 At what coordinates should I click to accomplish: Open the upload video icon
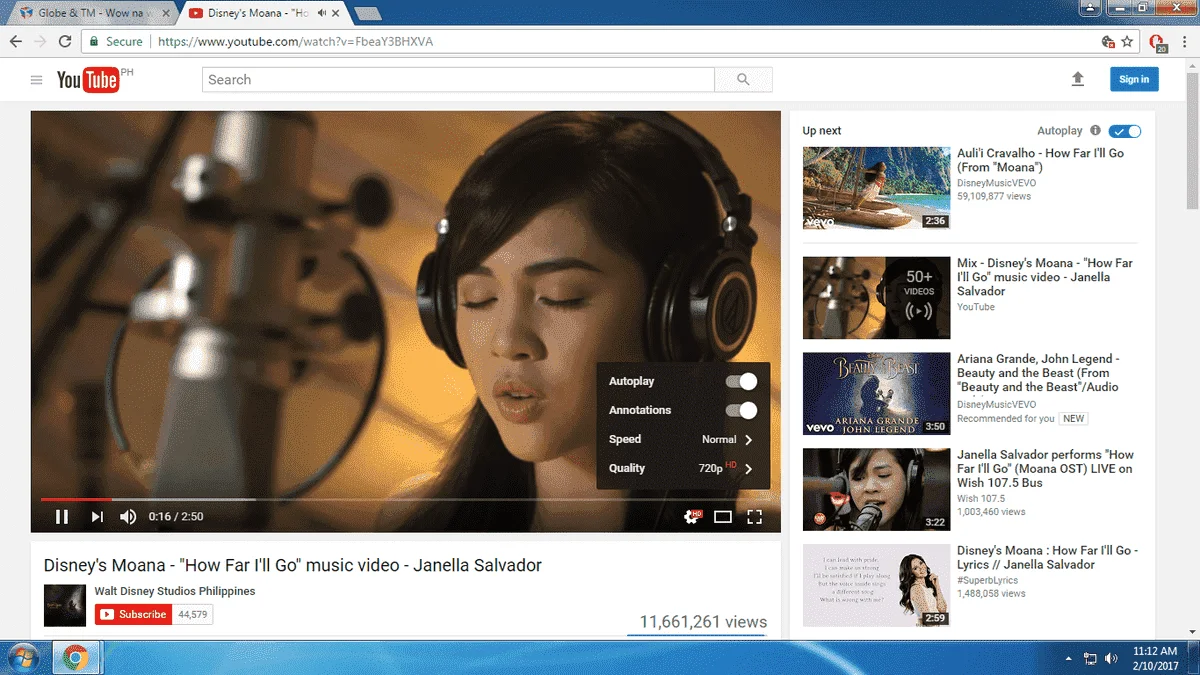tap(1077, 79)
